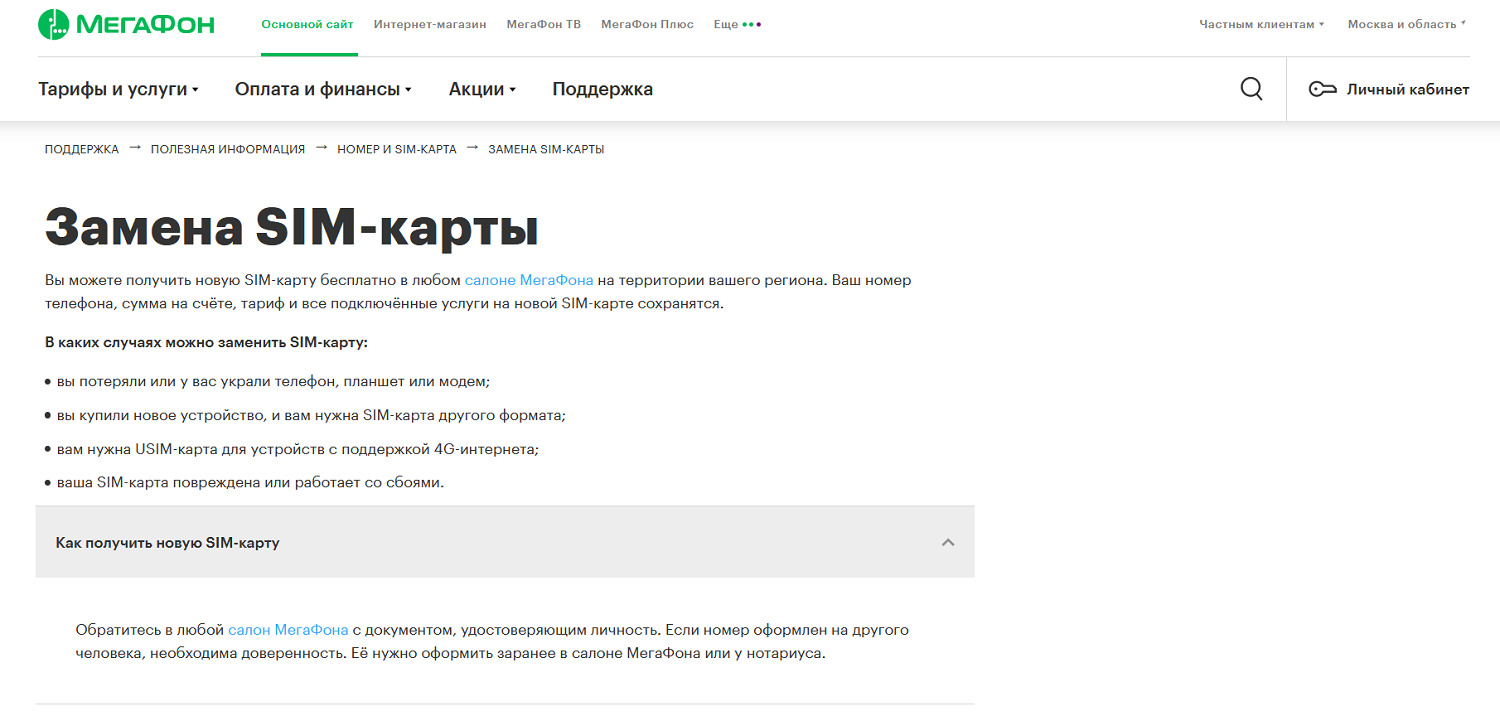The height and width of the screenshot is (716, 1500).
Task: Go to ПОЛЕЗНАЯ ИНФОРМАЦИЯ breadcrumb
Action: pyautogui.click(x=228, y=149)
